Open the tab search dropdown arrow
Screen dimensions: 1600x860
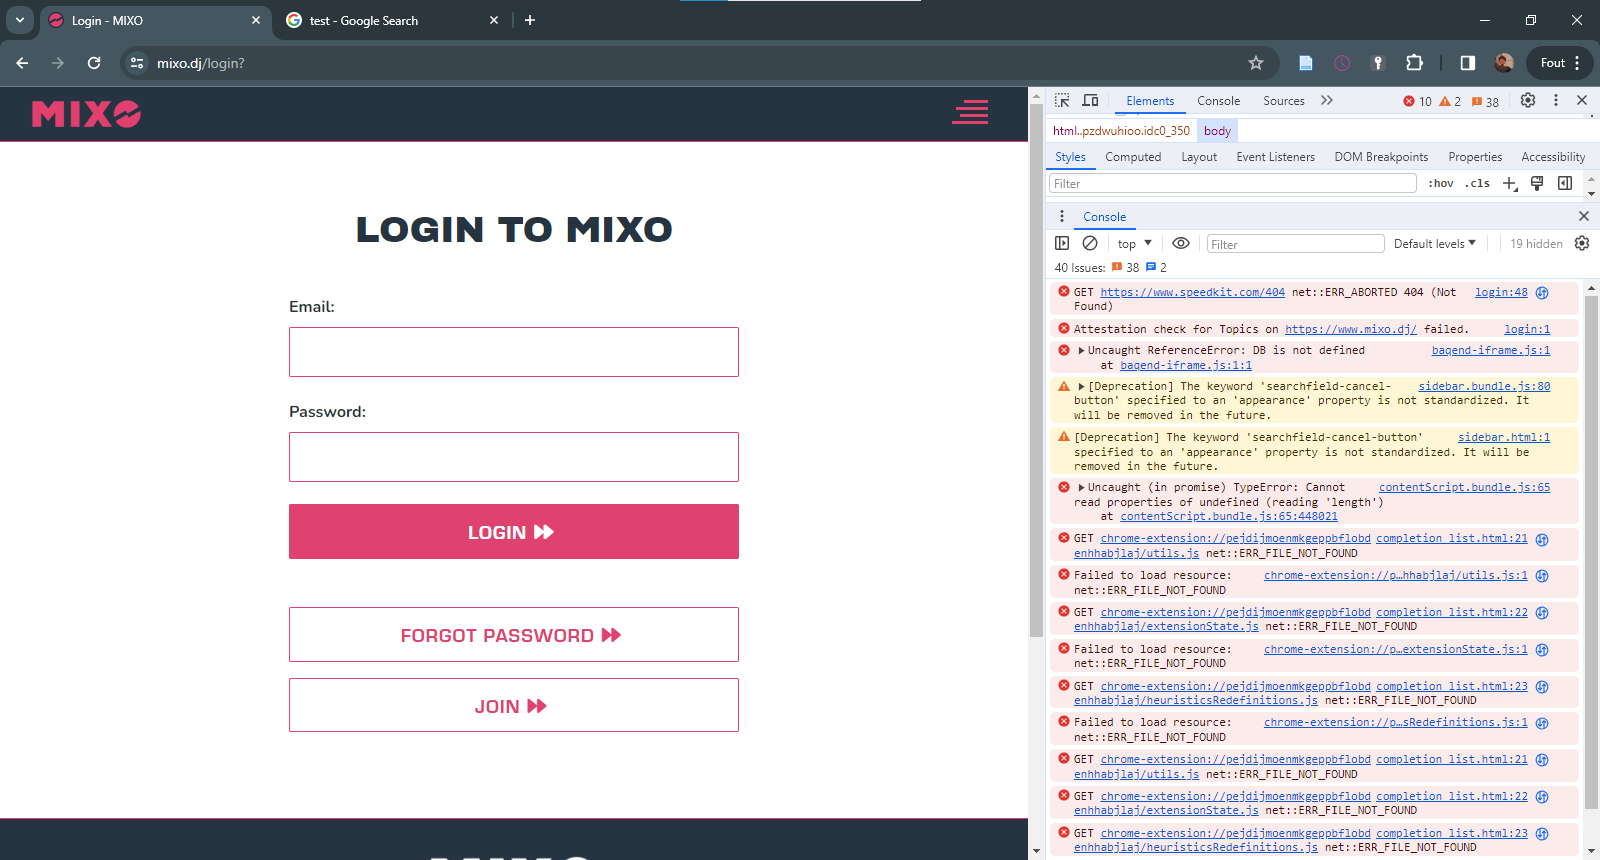coord(20,20)
